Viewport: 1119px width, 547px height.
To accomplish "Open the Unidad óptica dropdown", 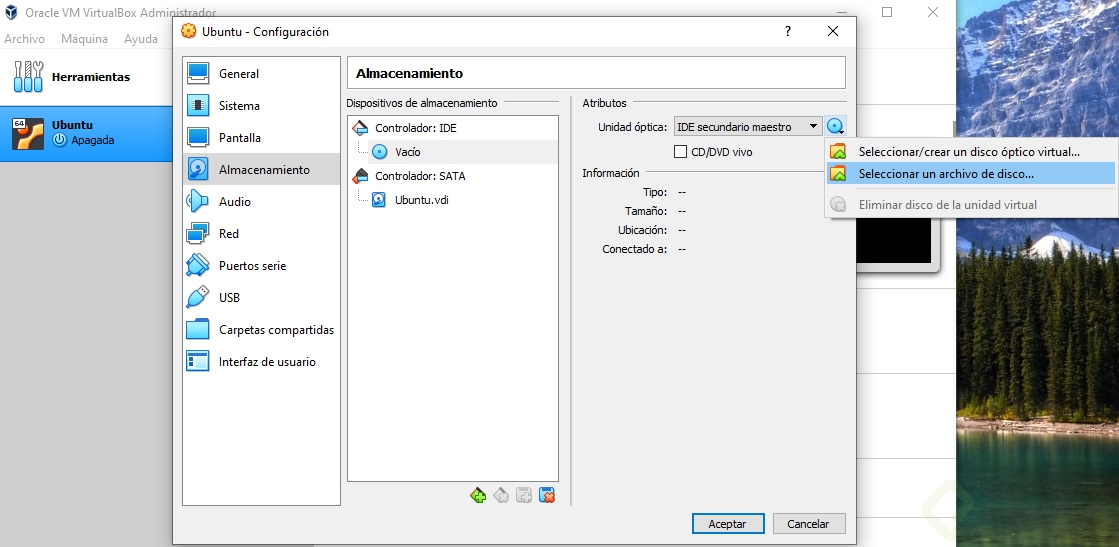I will pyautogui.click(x=748, y=127).
